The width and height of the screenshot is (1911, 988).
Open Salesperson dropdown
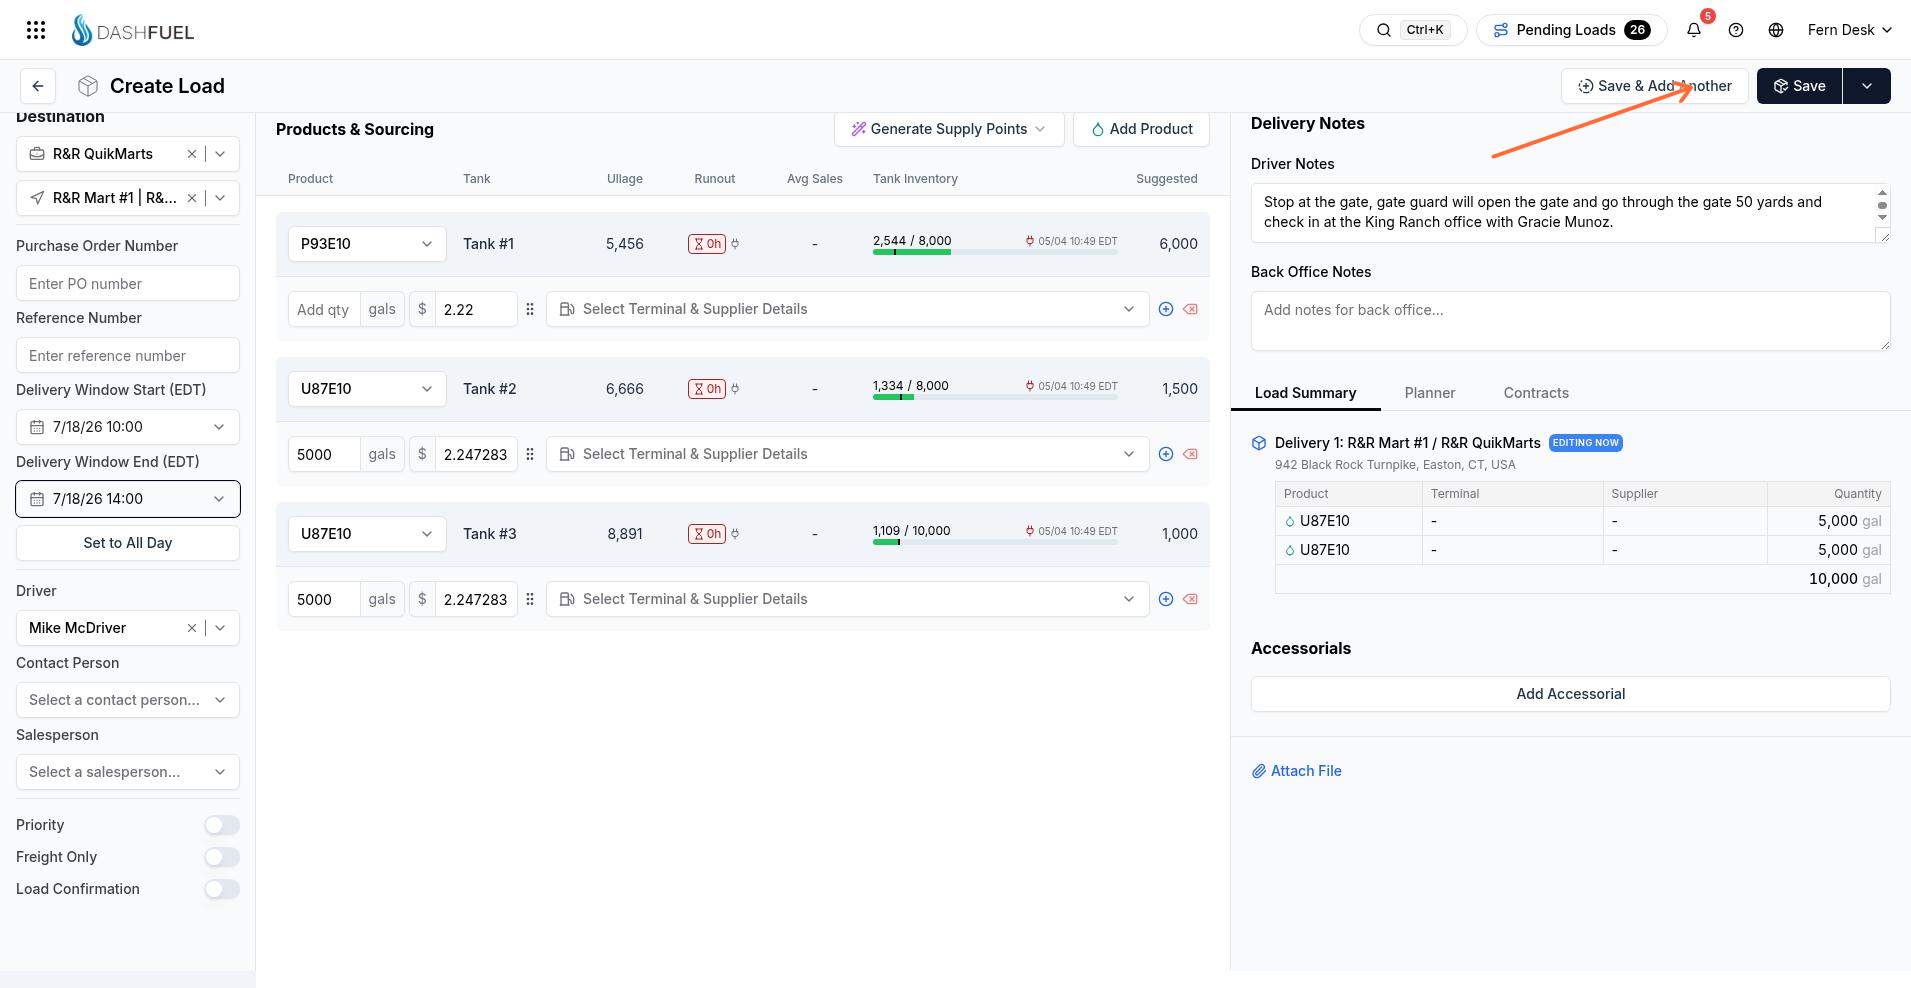point(128,772)
